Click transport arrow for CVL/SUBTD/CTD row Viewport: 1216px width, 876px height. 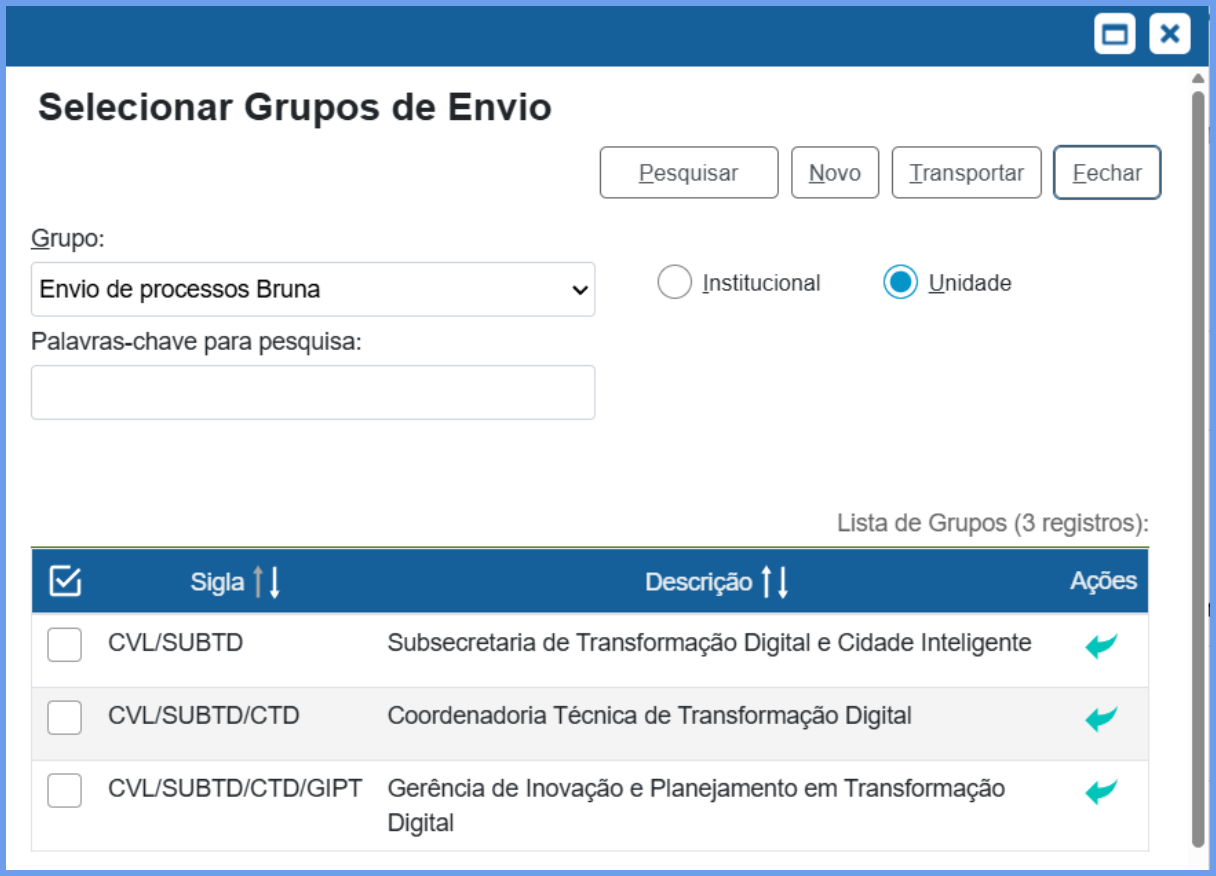click(1101, 719)
